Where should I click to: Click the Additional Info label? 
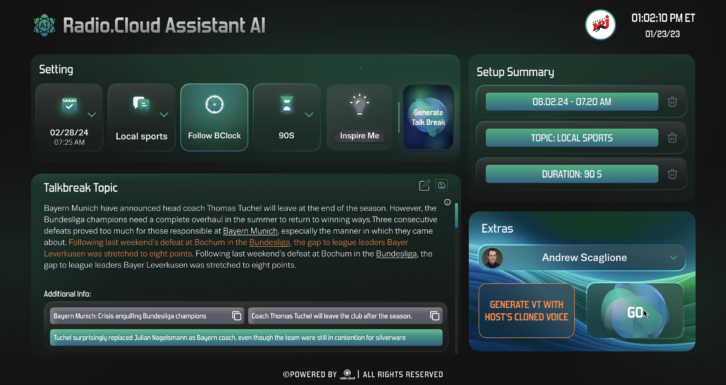click(x=67, y=294)
